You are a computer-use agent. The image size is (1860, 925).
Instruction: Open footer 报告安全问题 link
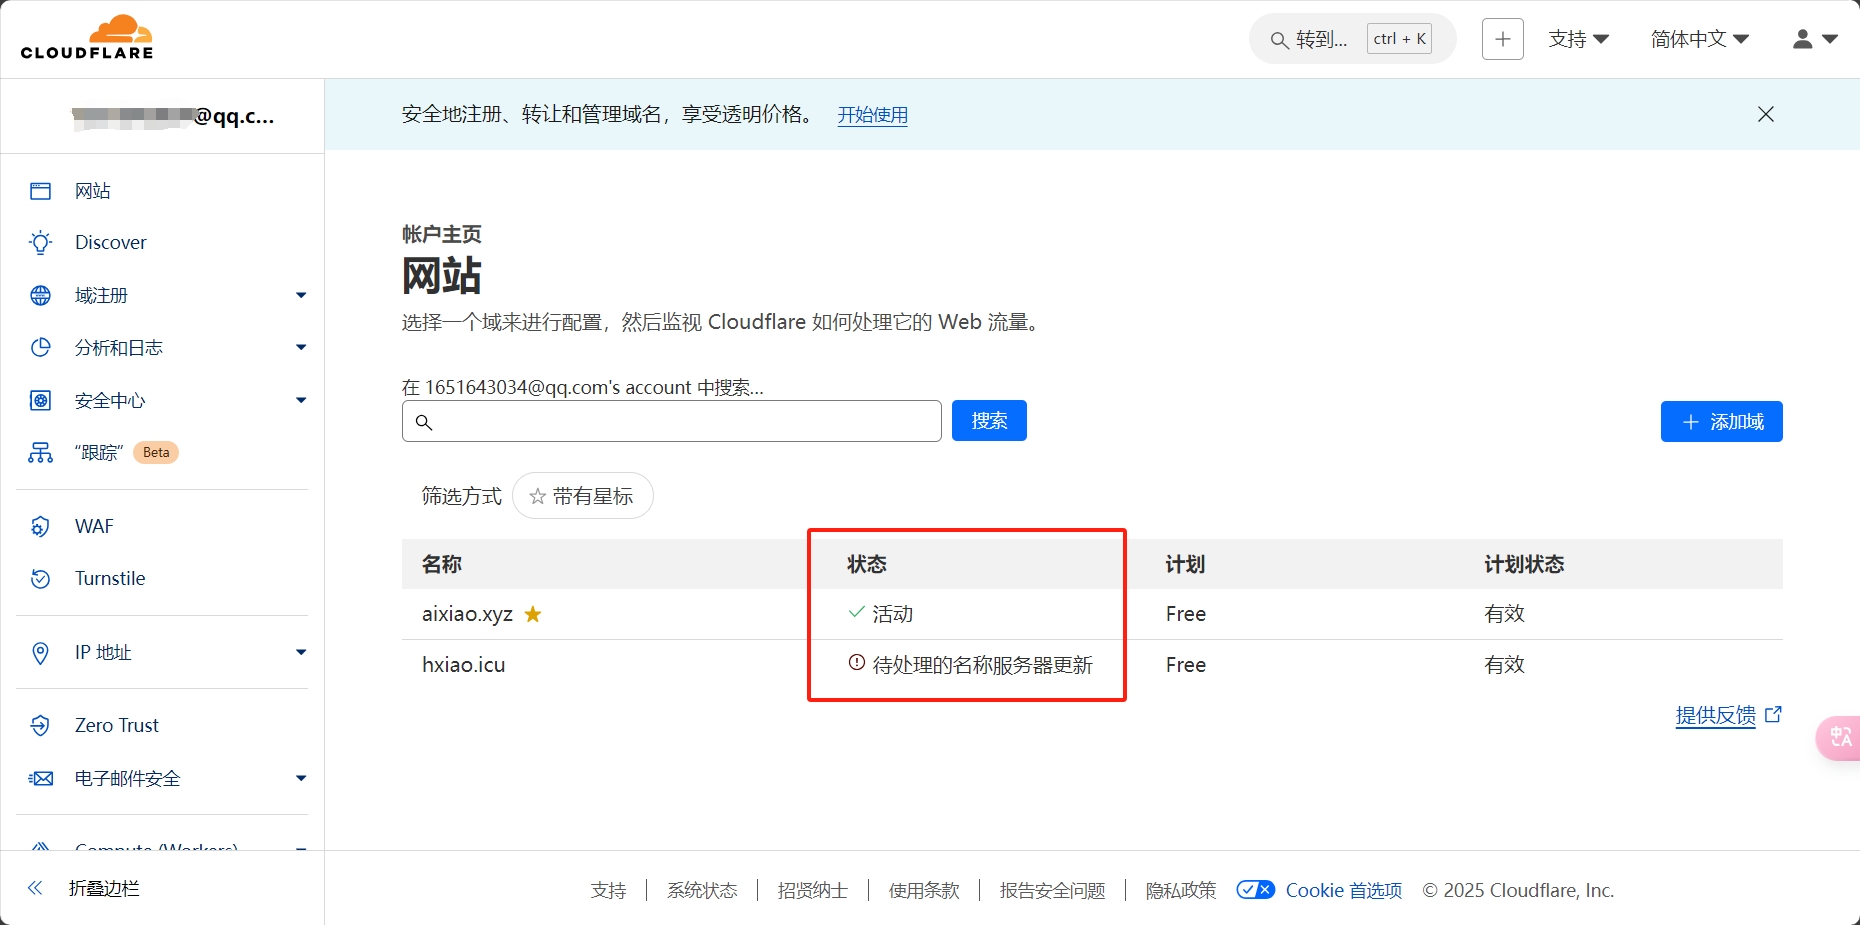tap(1053, 890)
